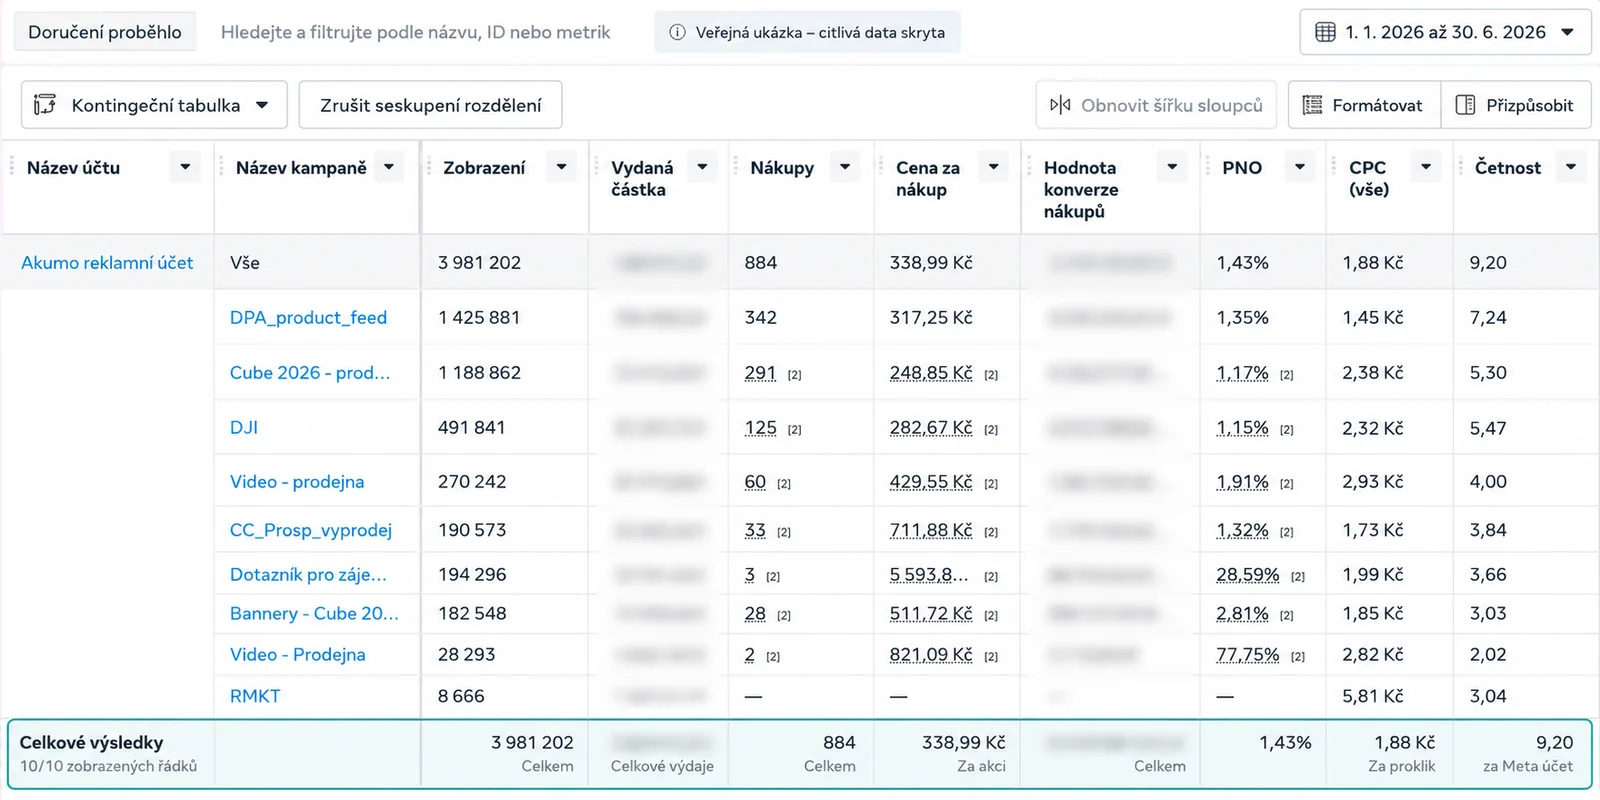The width and height of the screenshot is (1600, 800).
Task: Expand the Četnost column options arrow
Action: [x=1571, y=167]
